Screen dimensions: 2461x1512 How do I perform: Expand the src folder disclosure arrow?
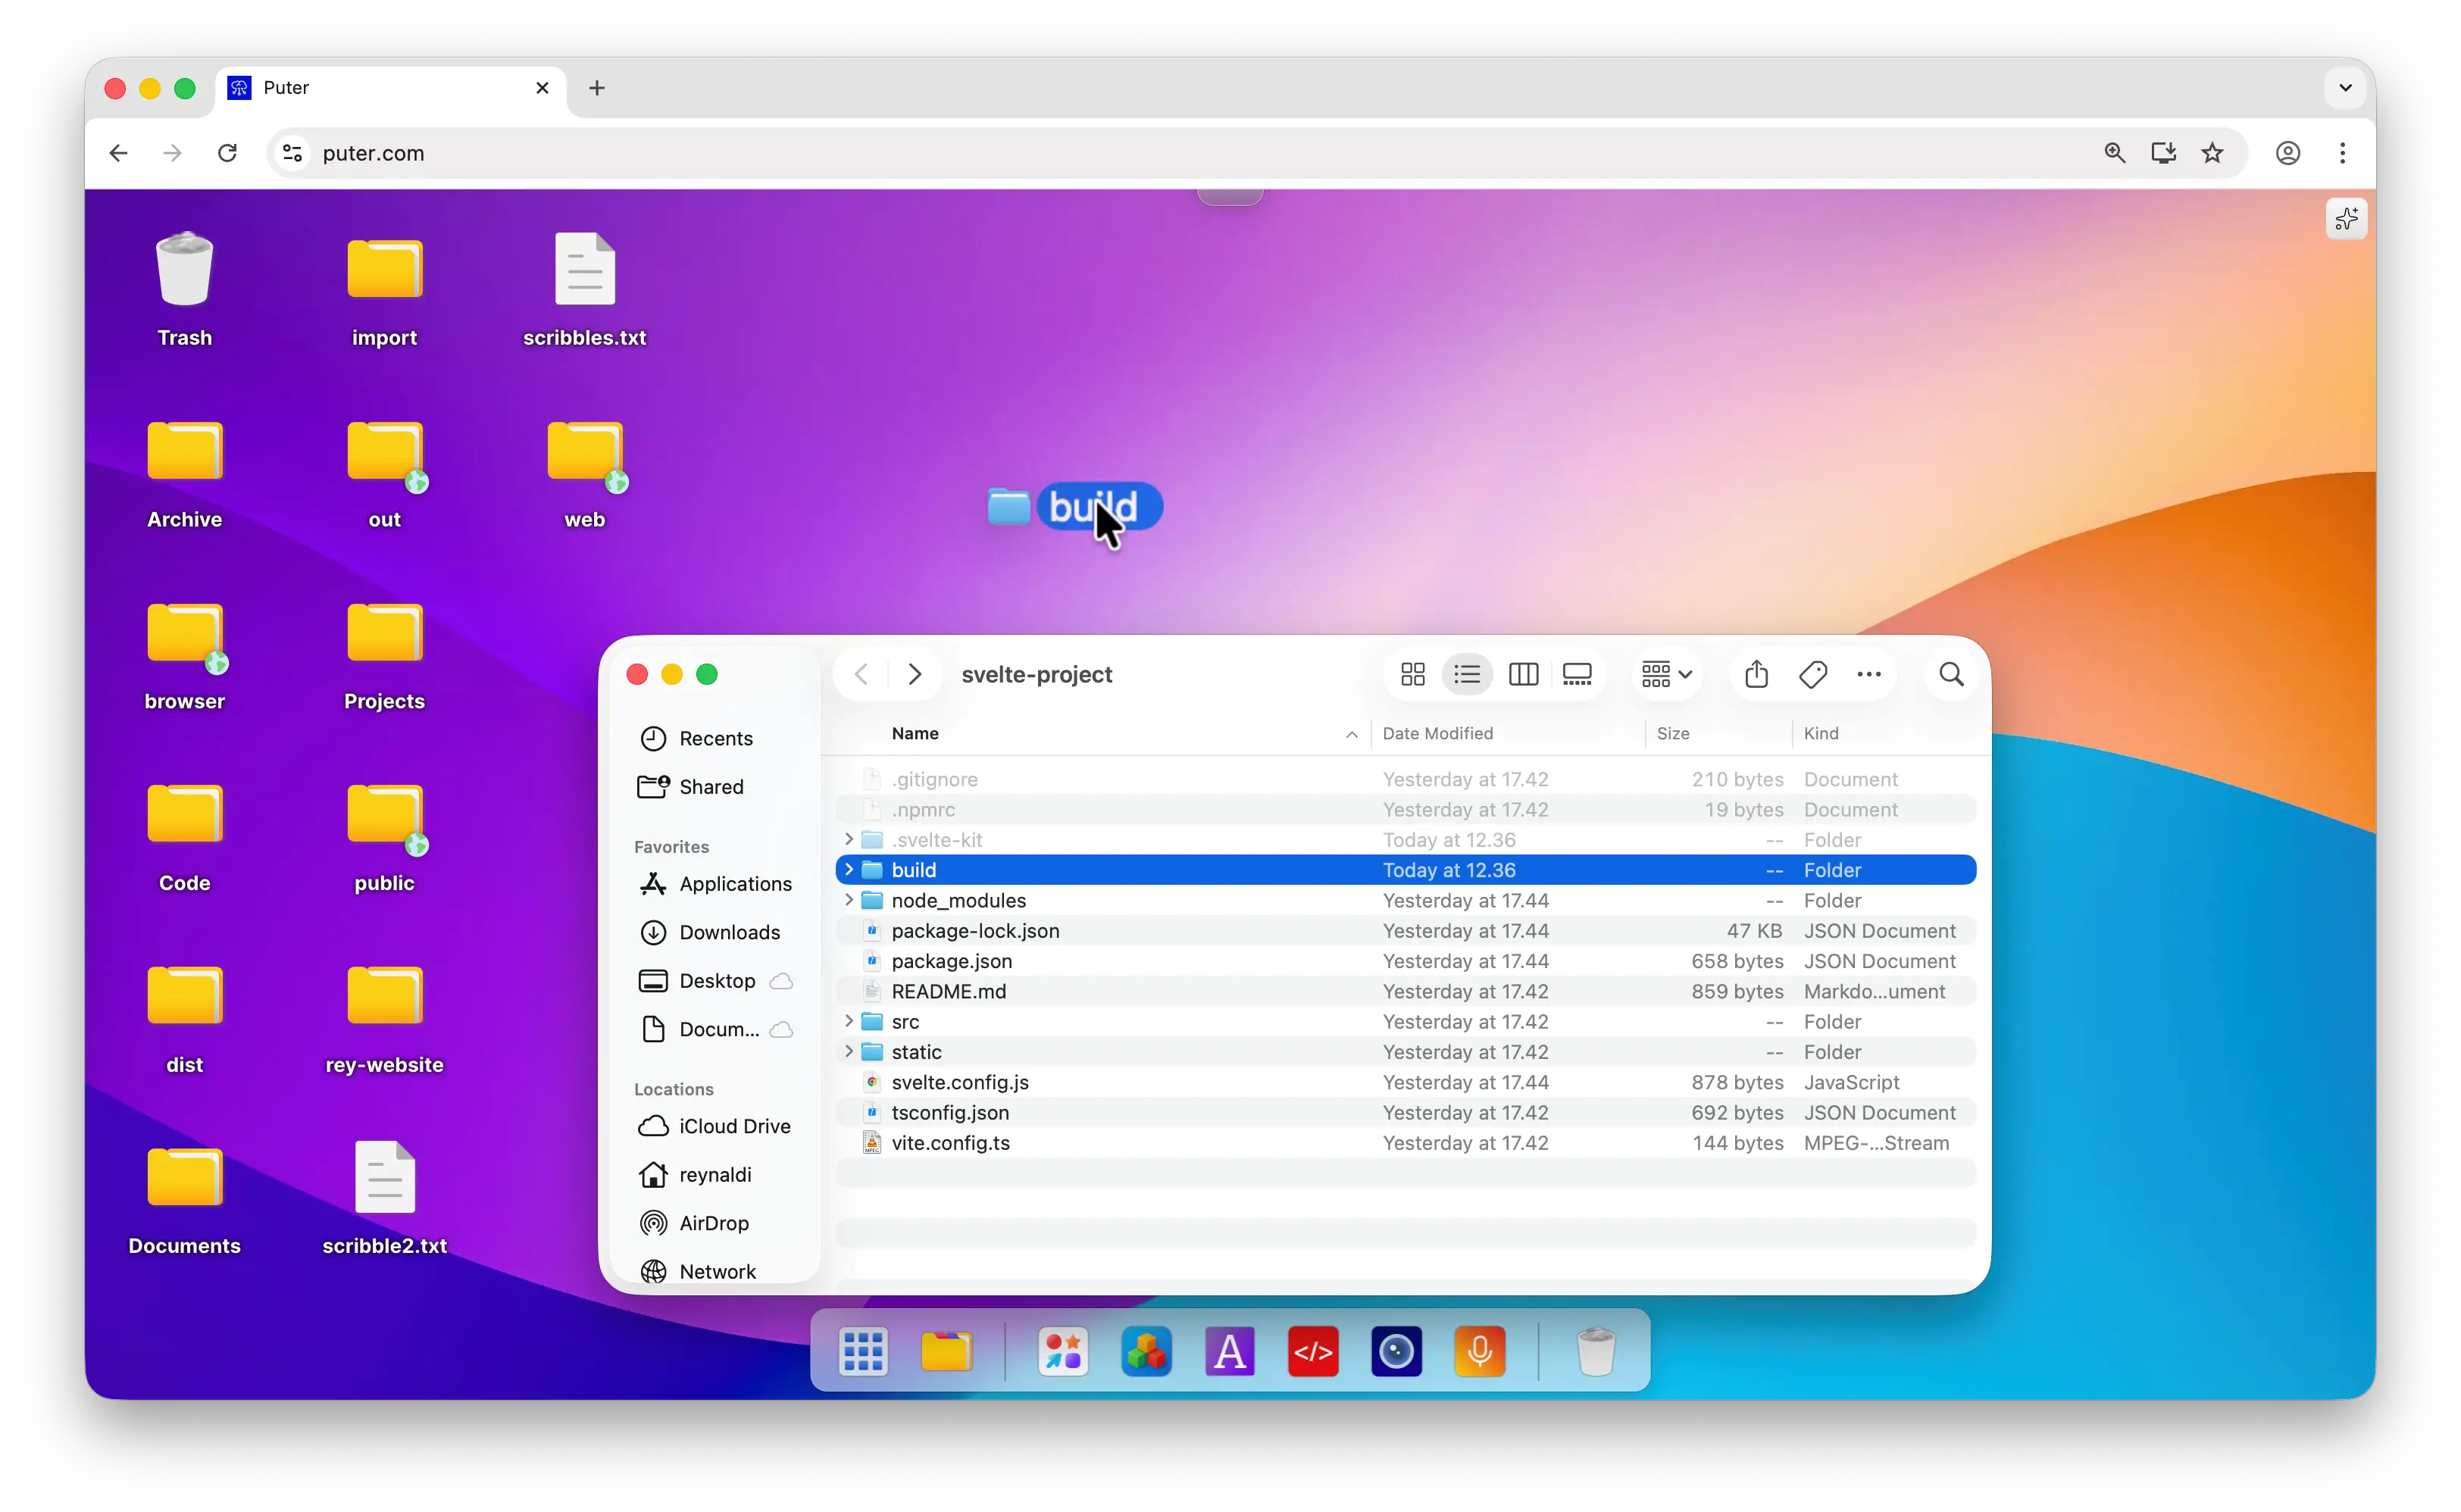[x=848, y=1021]
